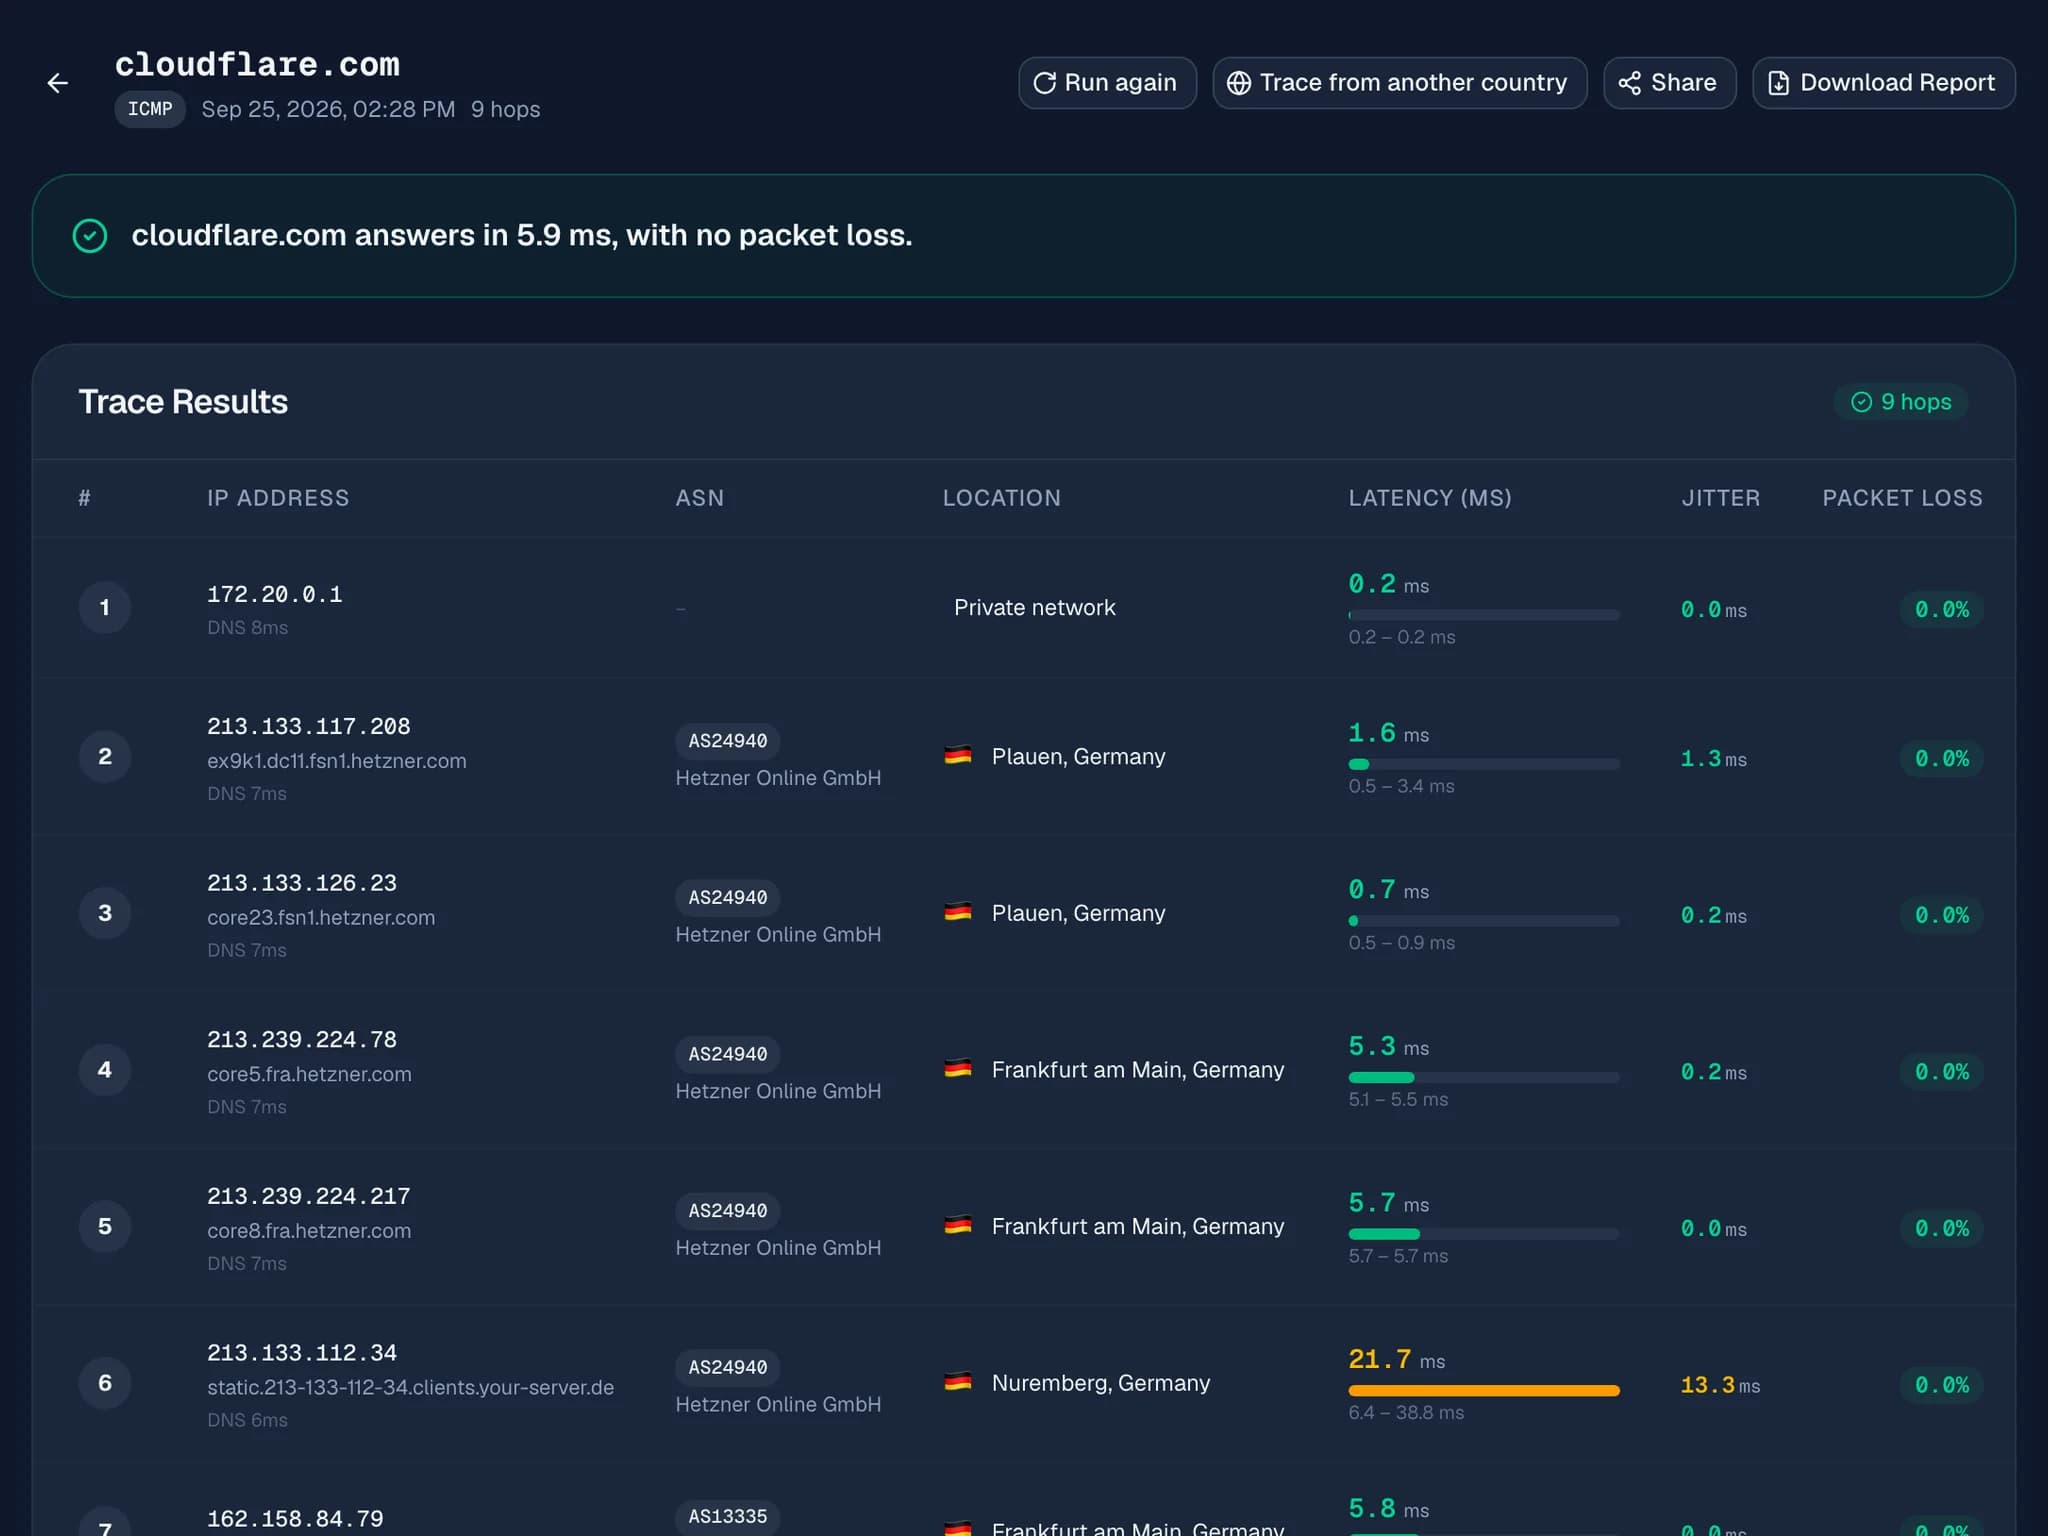Click the ICMP protocol badge
This screenshot has width=2048, height=1536.
[150, 109]
